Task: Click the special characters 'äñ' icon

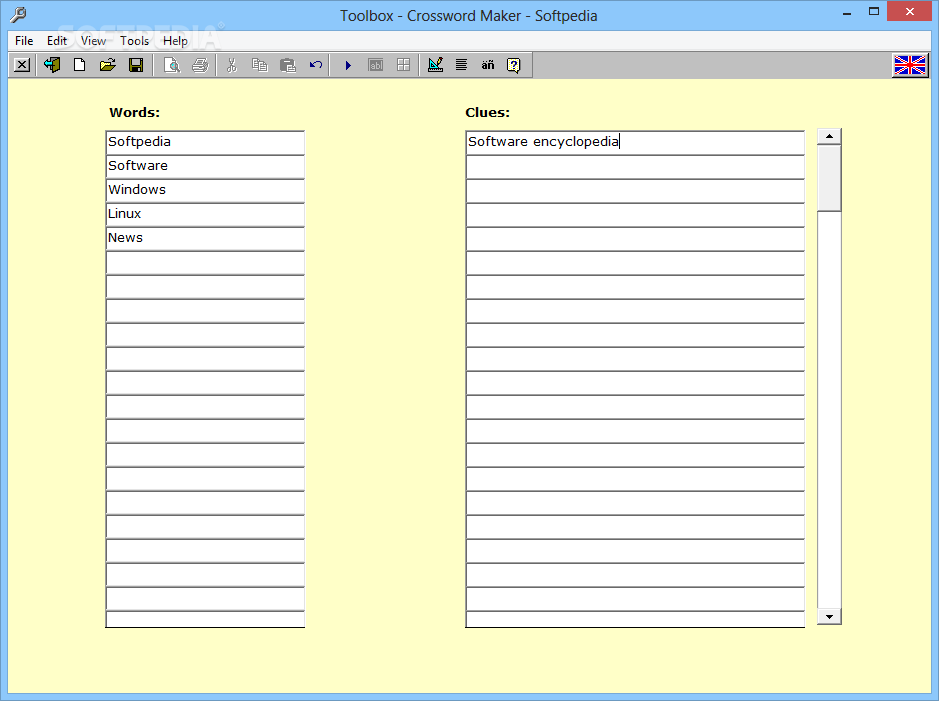Action: (488, 65)
